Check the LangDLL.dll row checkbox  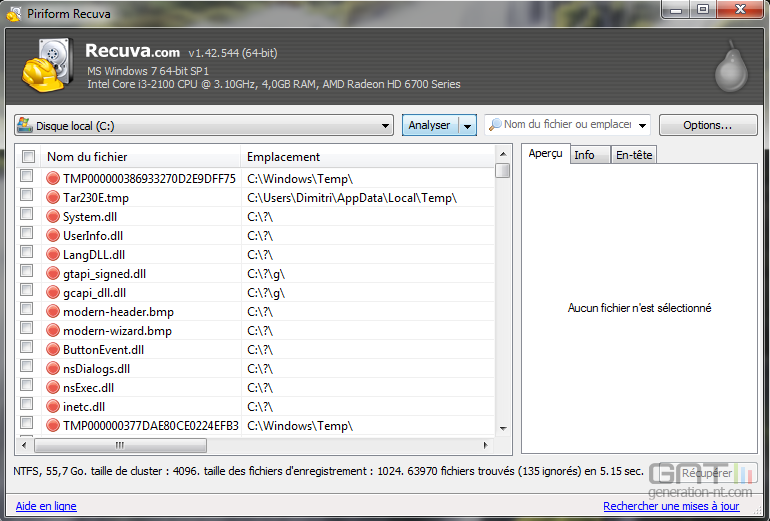coord(27,252)
